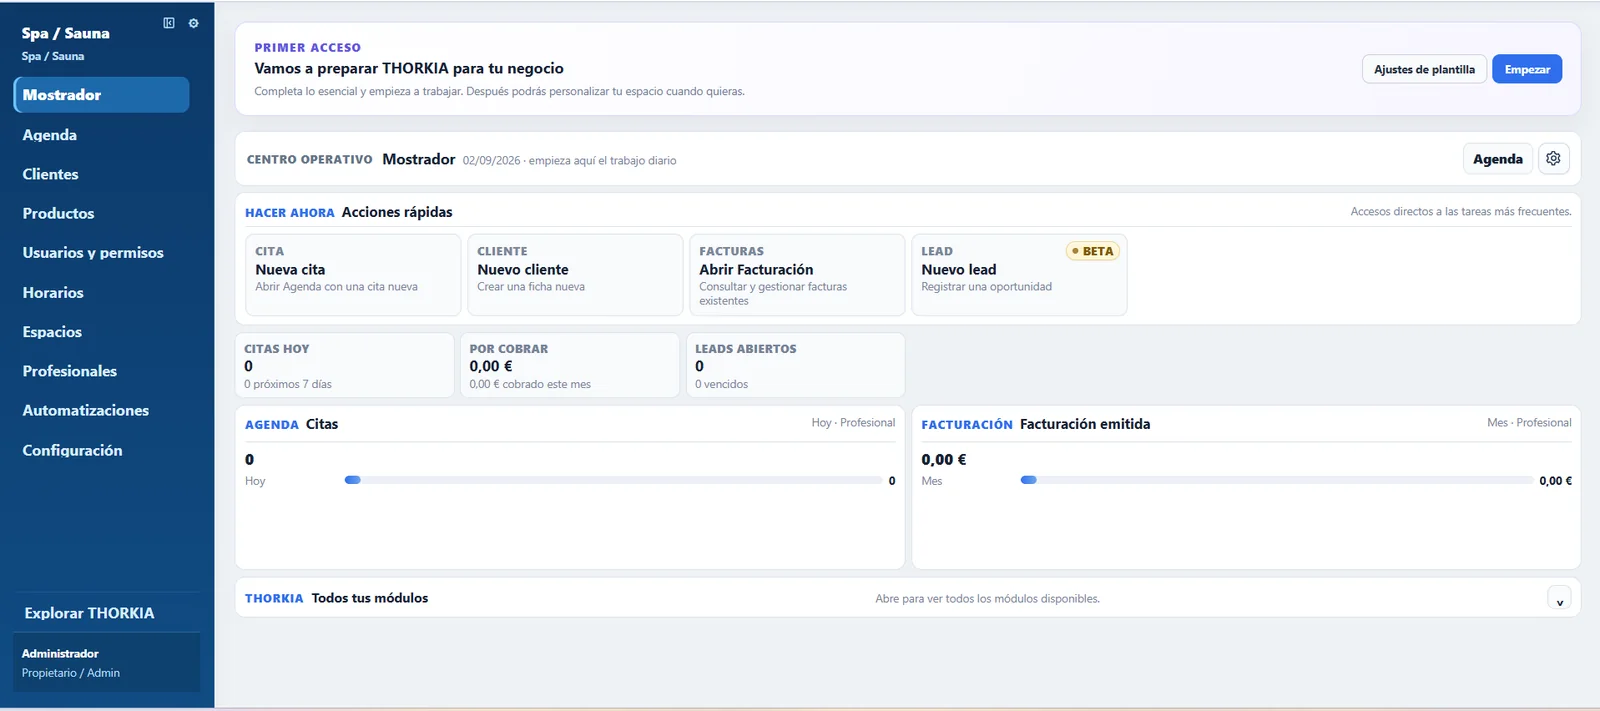Viewport: 1600px width, 711px height.
Task: Click the Hoy · Profesional filter label
Action: coord(853,423)
